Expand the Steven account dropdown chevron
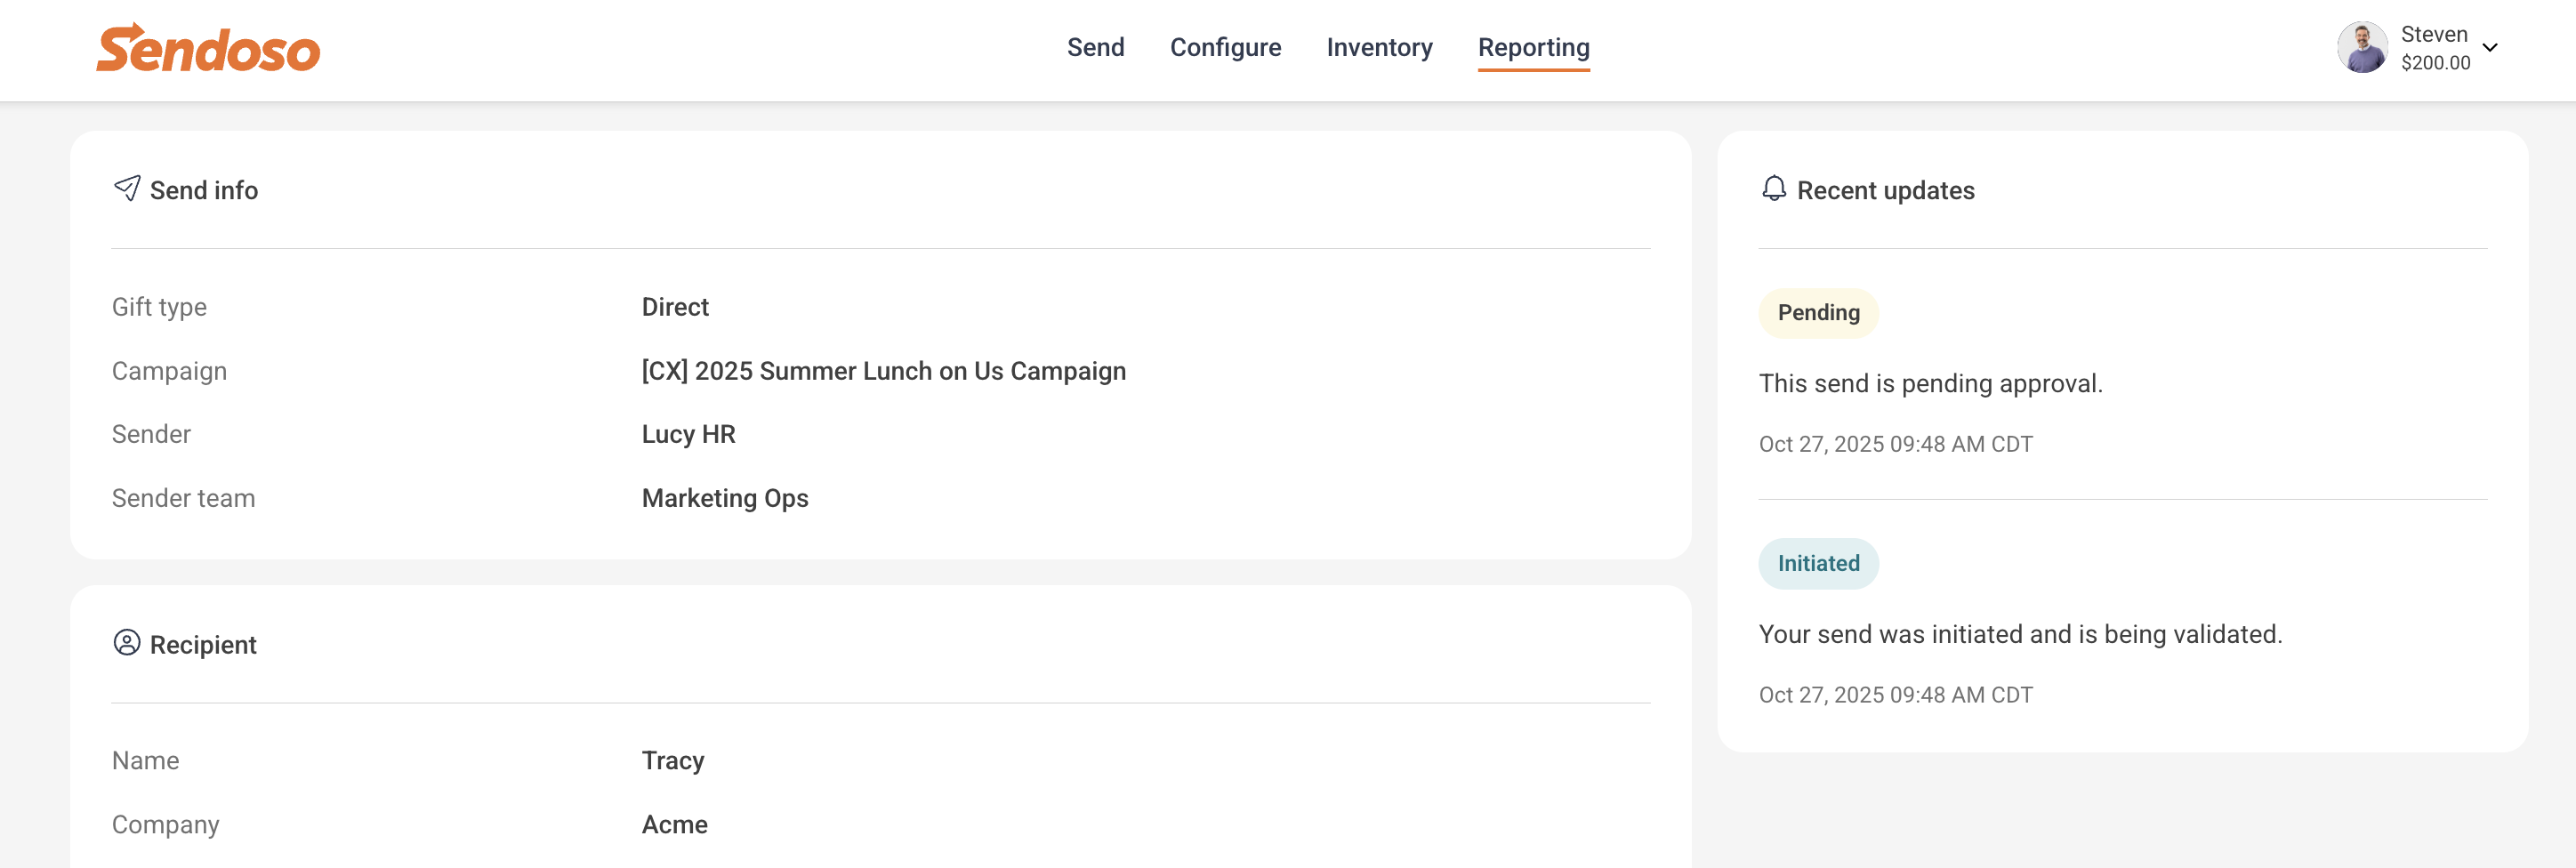The image size is (2576, 868). coord(2490,47)
